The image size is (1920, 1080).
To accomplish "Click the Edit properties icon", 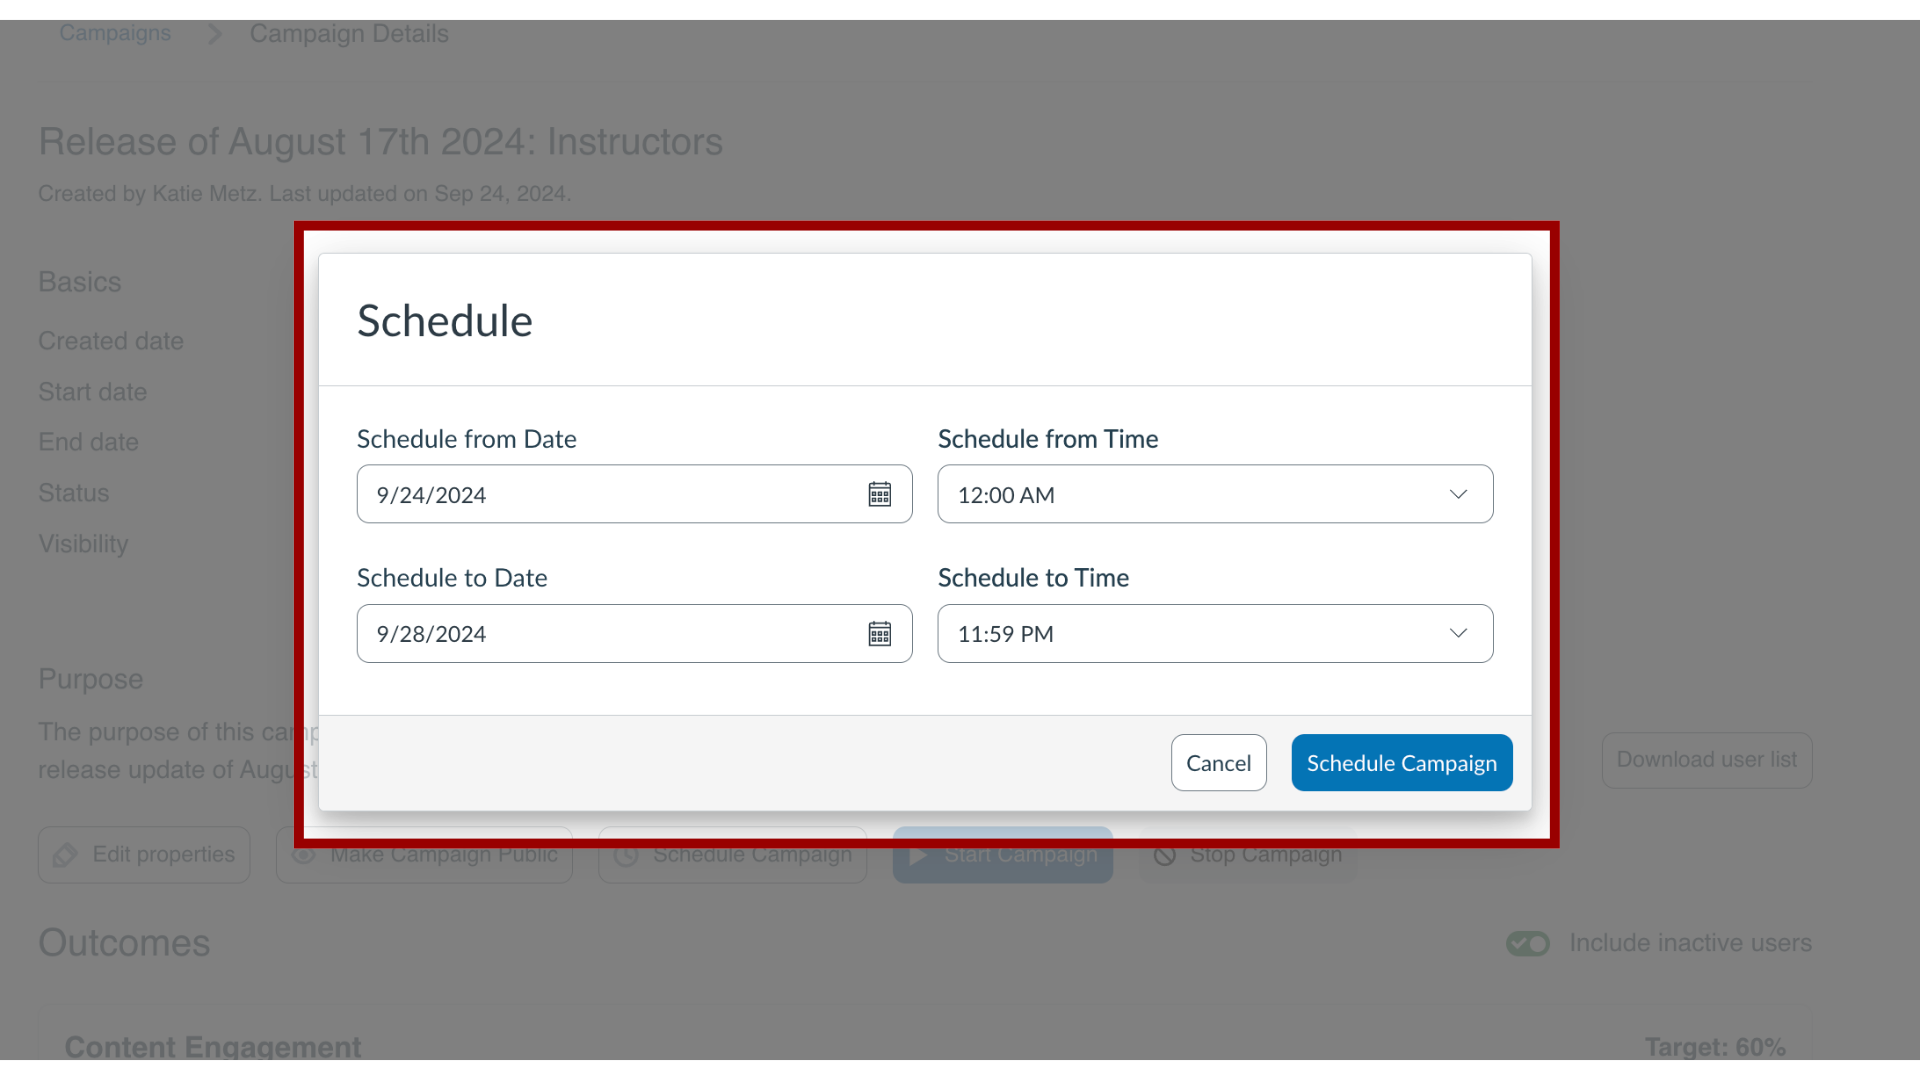I will [66, 855].
